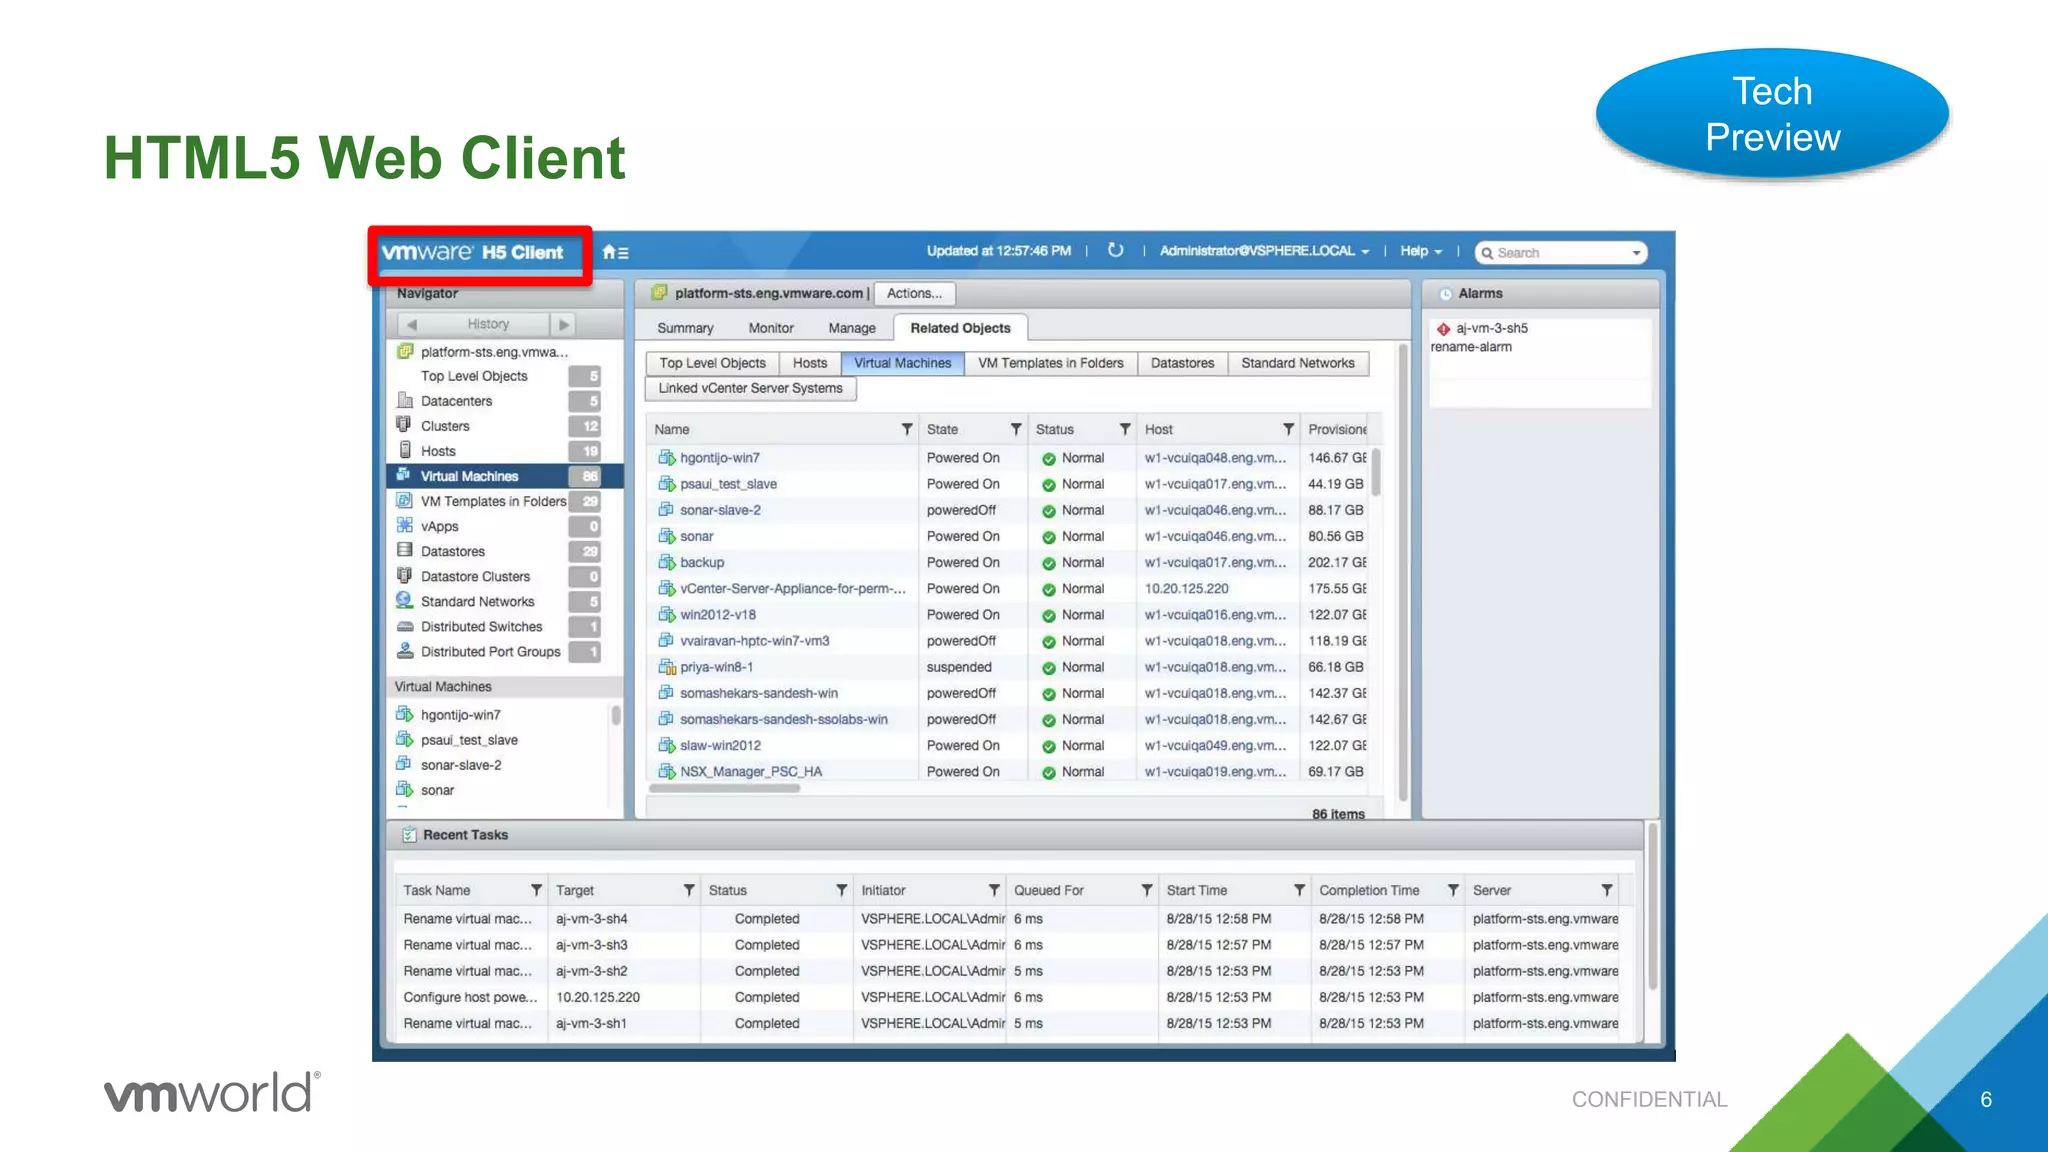This screenshot has height=1152, width=2048.
Task: Click the Standard Networks icon
Action: coord(404,600)
